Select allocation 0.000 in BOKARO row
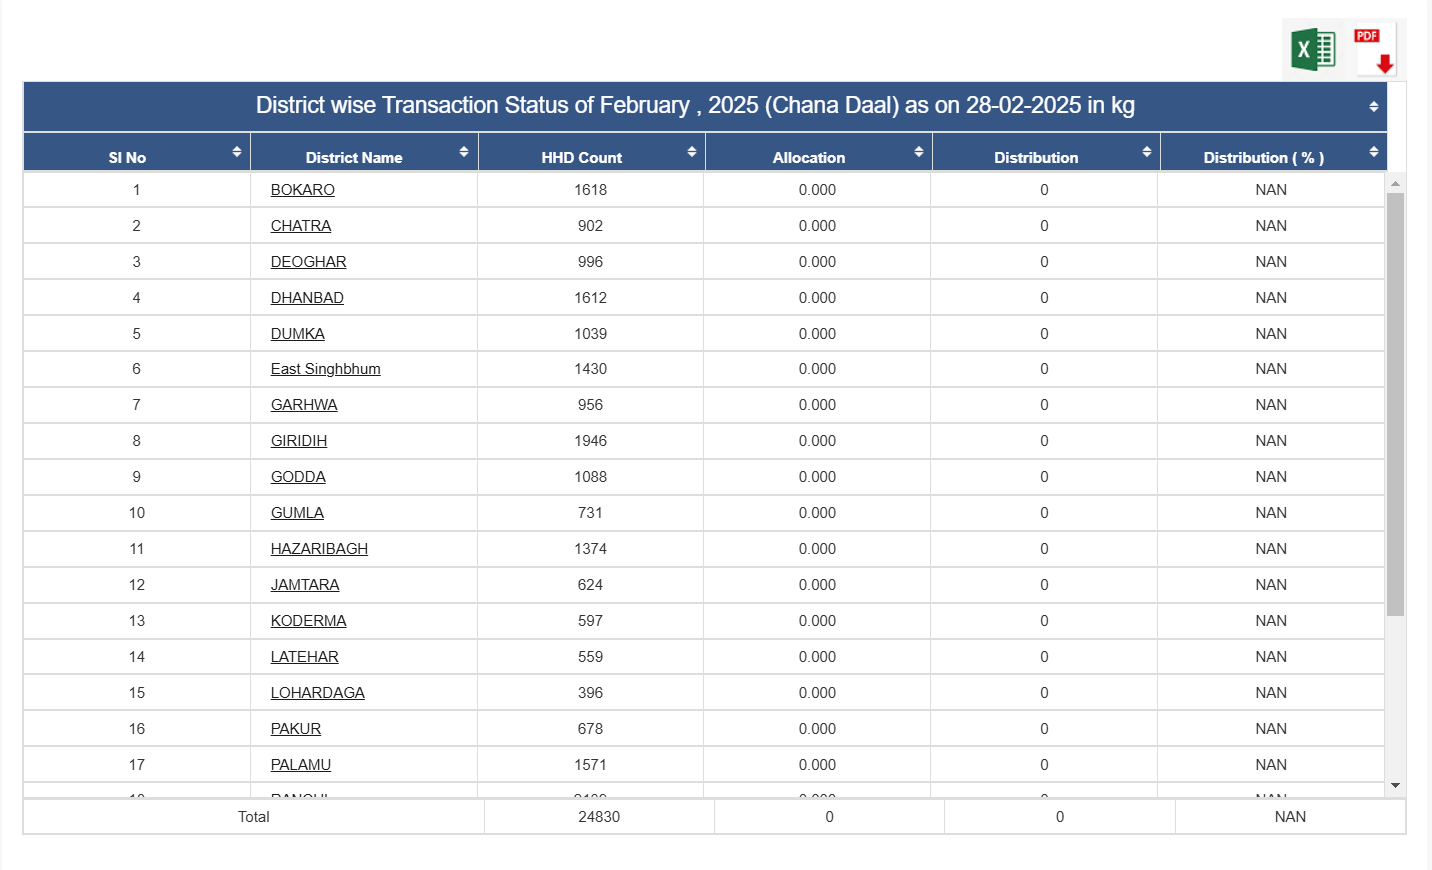This screenshot has height=870, width=1432. pyautogui.click(x=817, y=190)
